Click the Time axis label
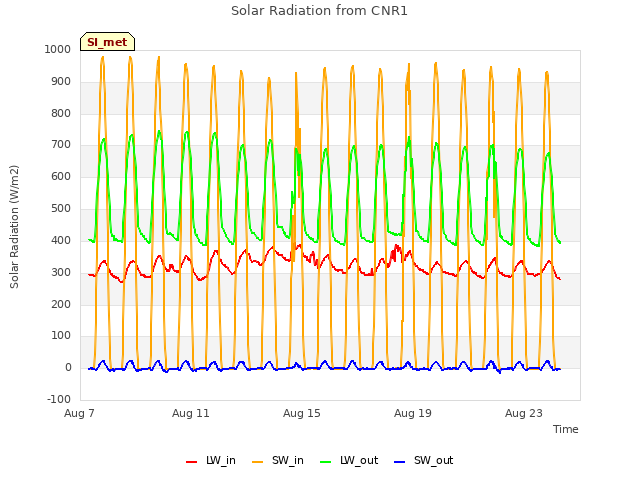 click(x=566, y=429)
